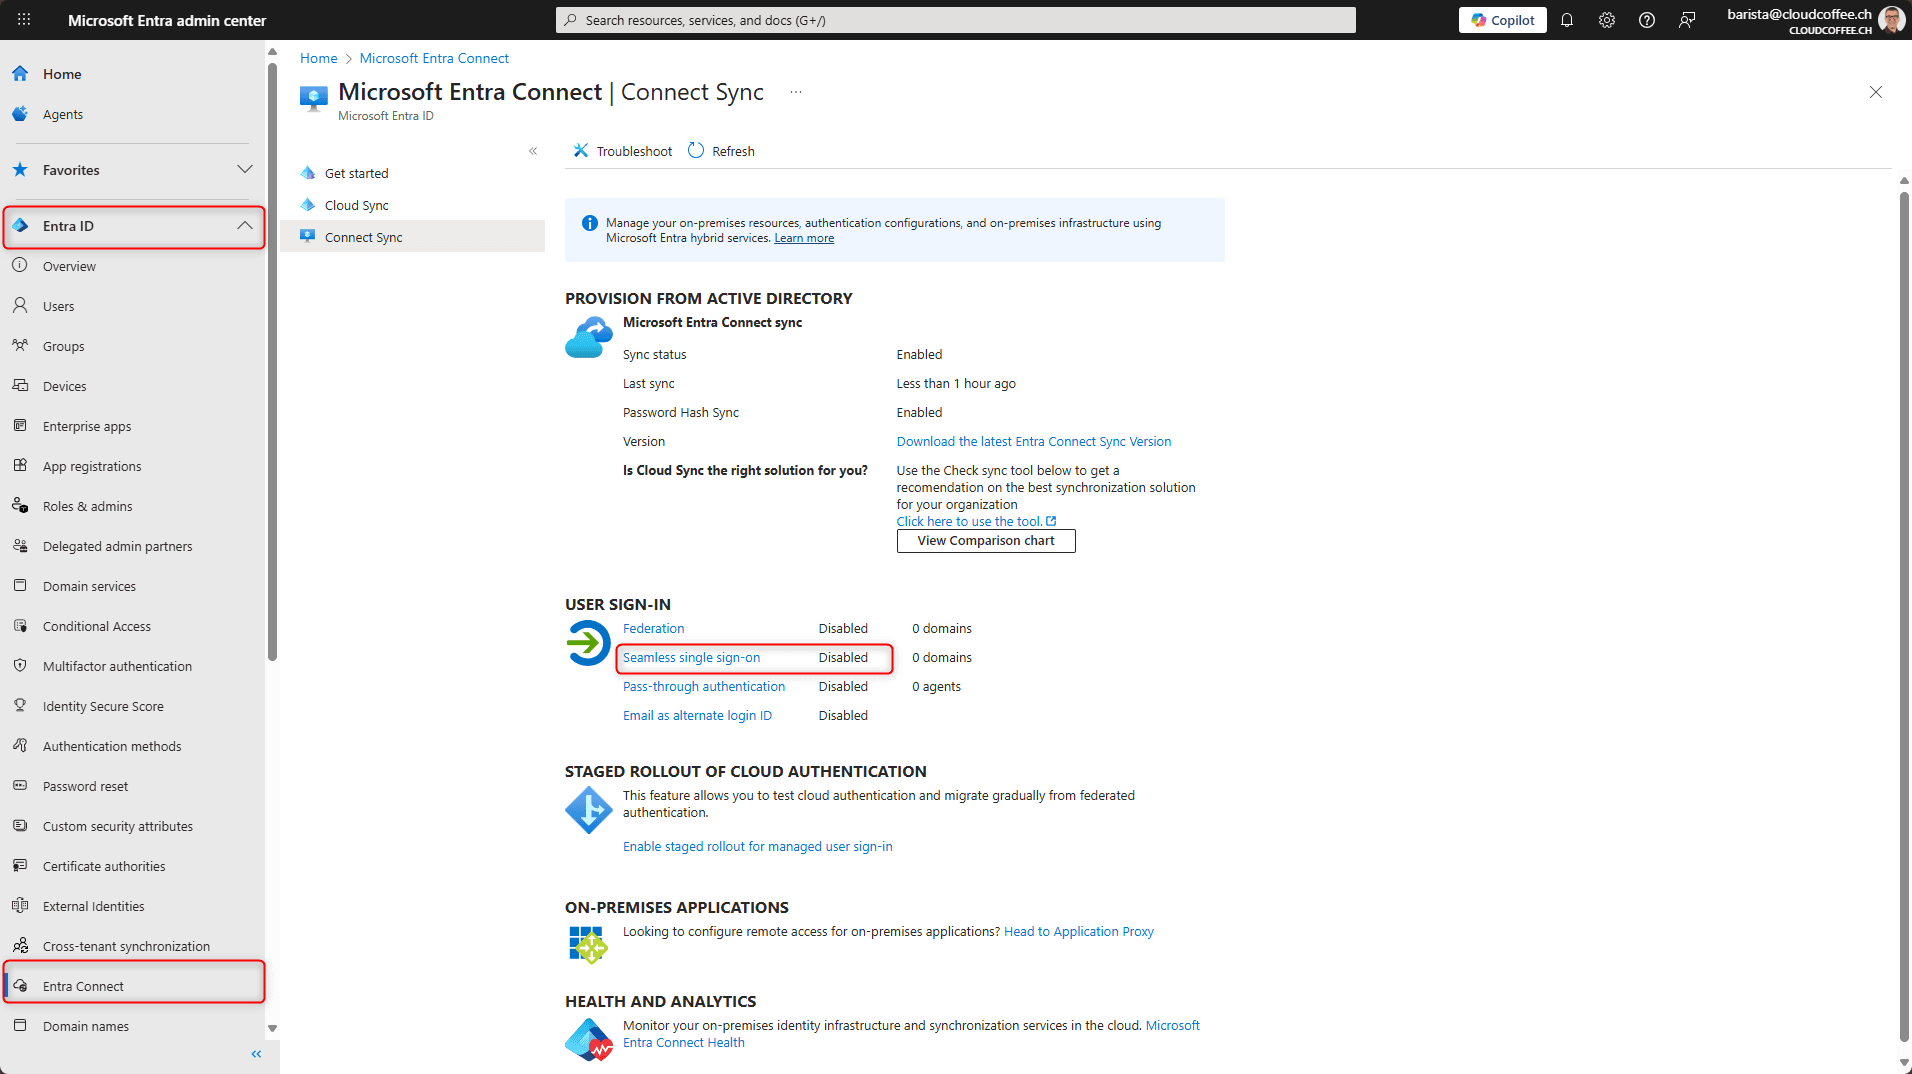
Task: Click the sidebar scroll down arrow
Action: coord(272,1028)
